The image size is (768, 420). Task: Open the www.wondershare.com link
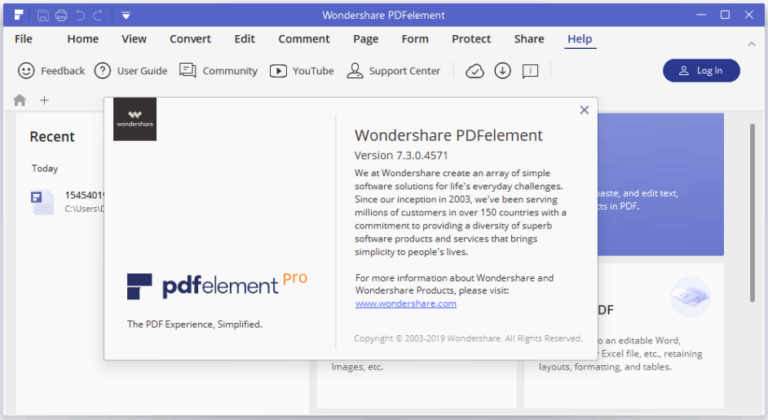click(x=406, y=304)
